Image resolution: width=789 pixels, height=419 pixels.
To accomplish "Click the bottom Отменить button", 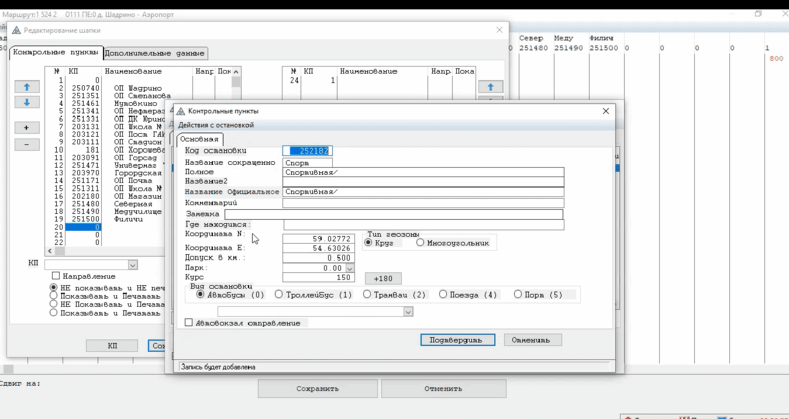I will 443,389.
